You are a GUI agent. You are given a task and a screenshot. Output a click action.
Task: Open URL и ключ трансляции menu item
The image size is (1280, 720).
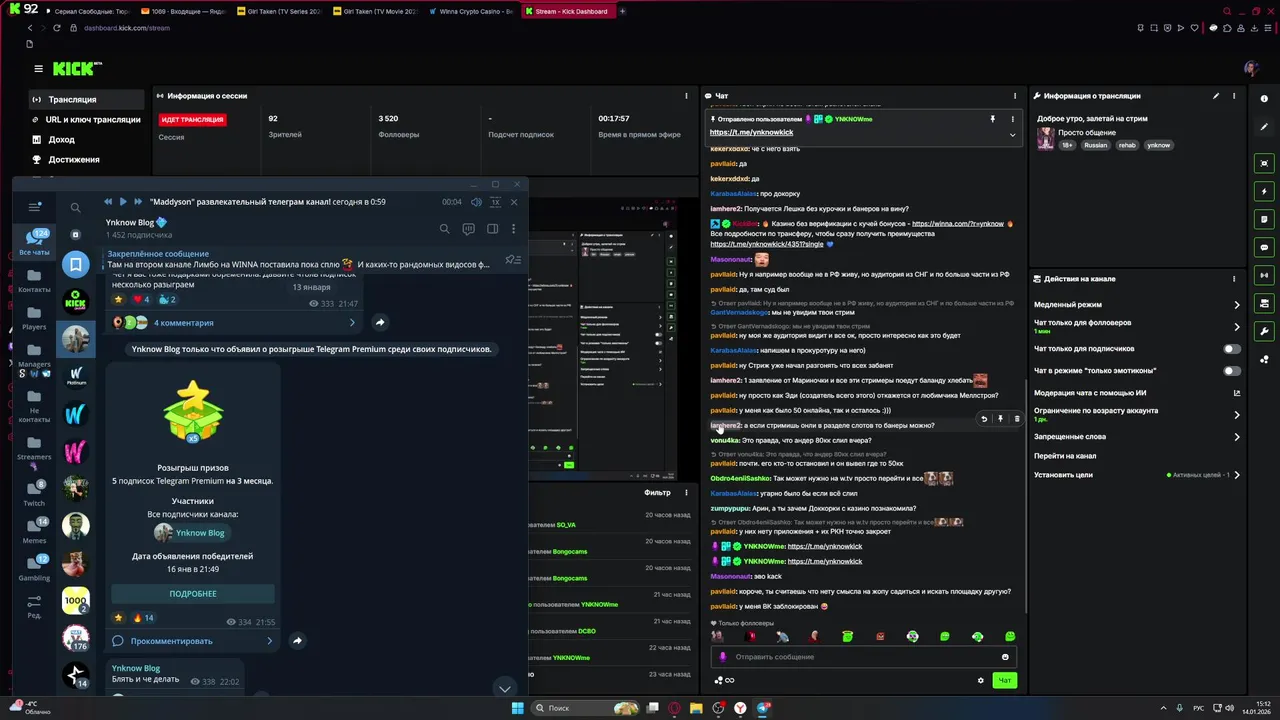click(x=87, y=120)
